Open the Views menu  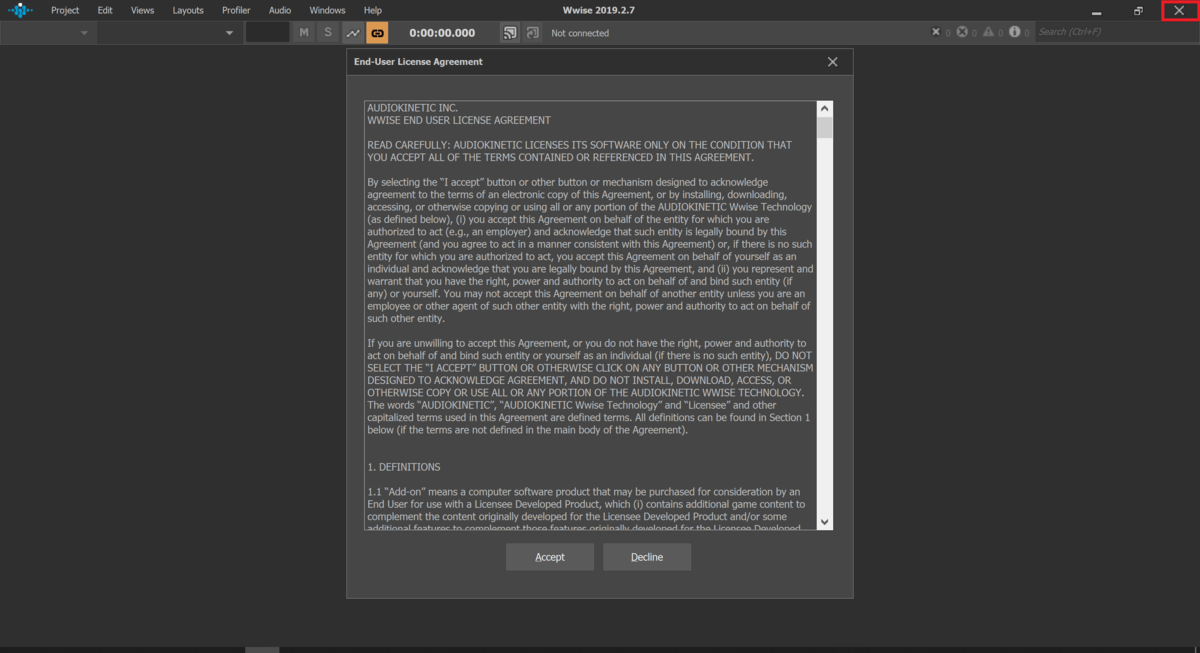pos(142,10)
